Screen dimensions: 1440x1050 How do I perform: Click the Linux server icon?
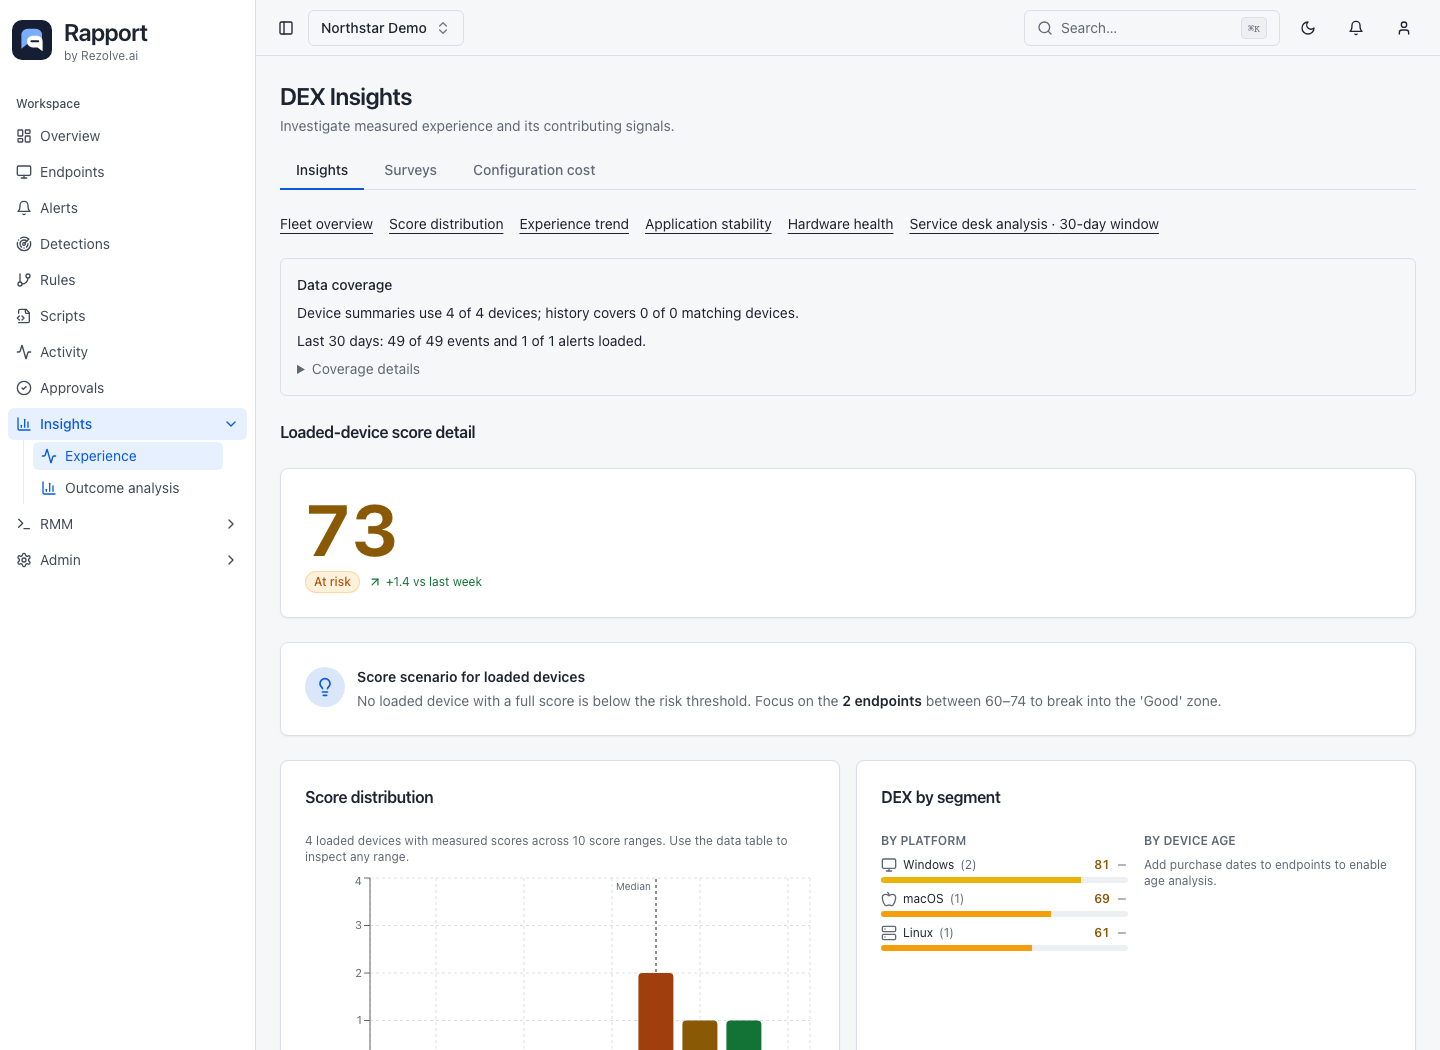tap(889, 933)
